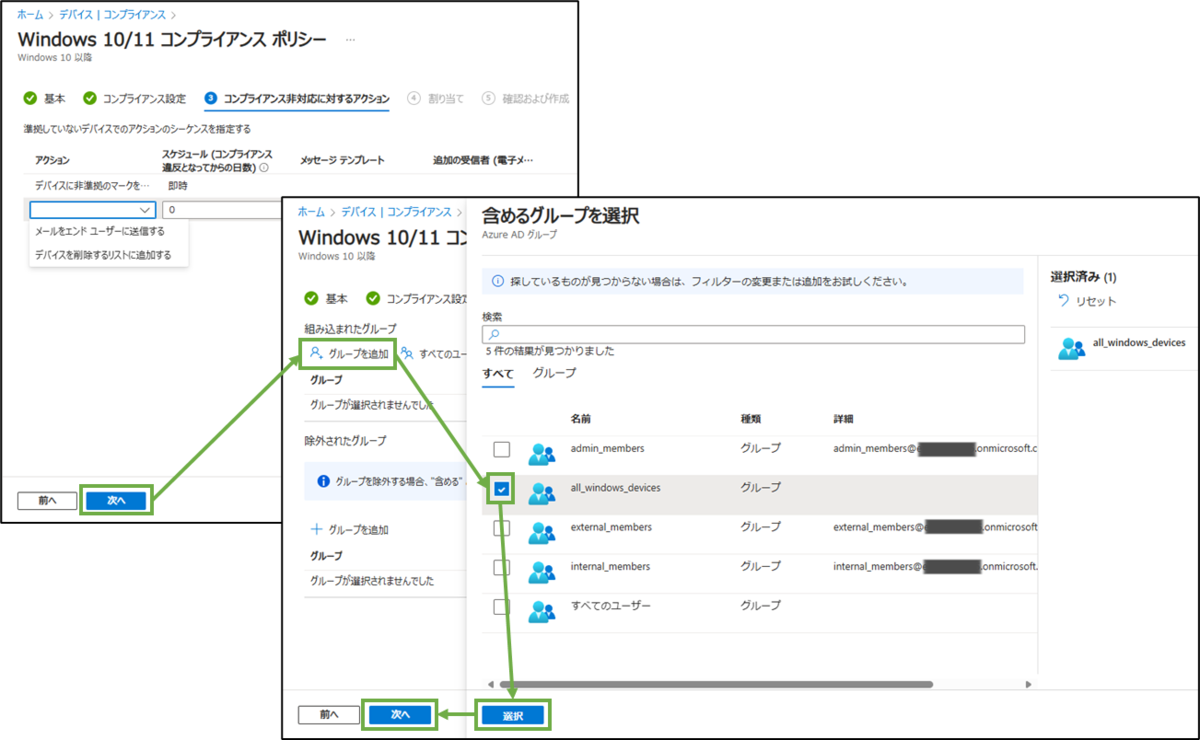Click the schedule column info icon
Image resolution: width=1200 pixels, height=740 pixels.
(x=264, y=167)
